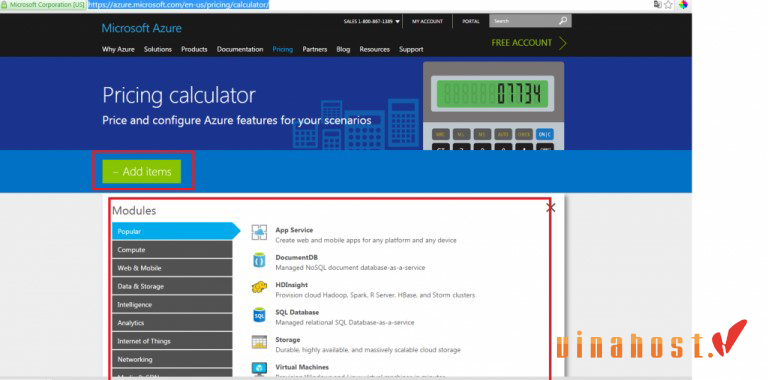The height and width of the screenshot is (380, 768).
Task: Open the Partners menu
Action: 314,49
